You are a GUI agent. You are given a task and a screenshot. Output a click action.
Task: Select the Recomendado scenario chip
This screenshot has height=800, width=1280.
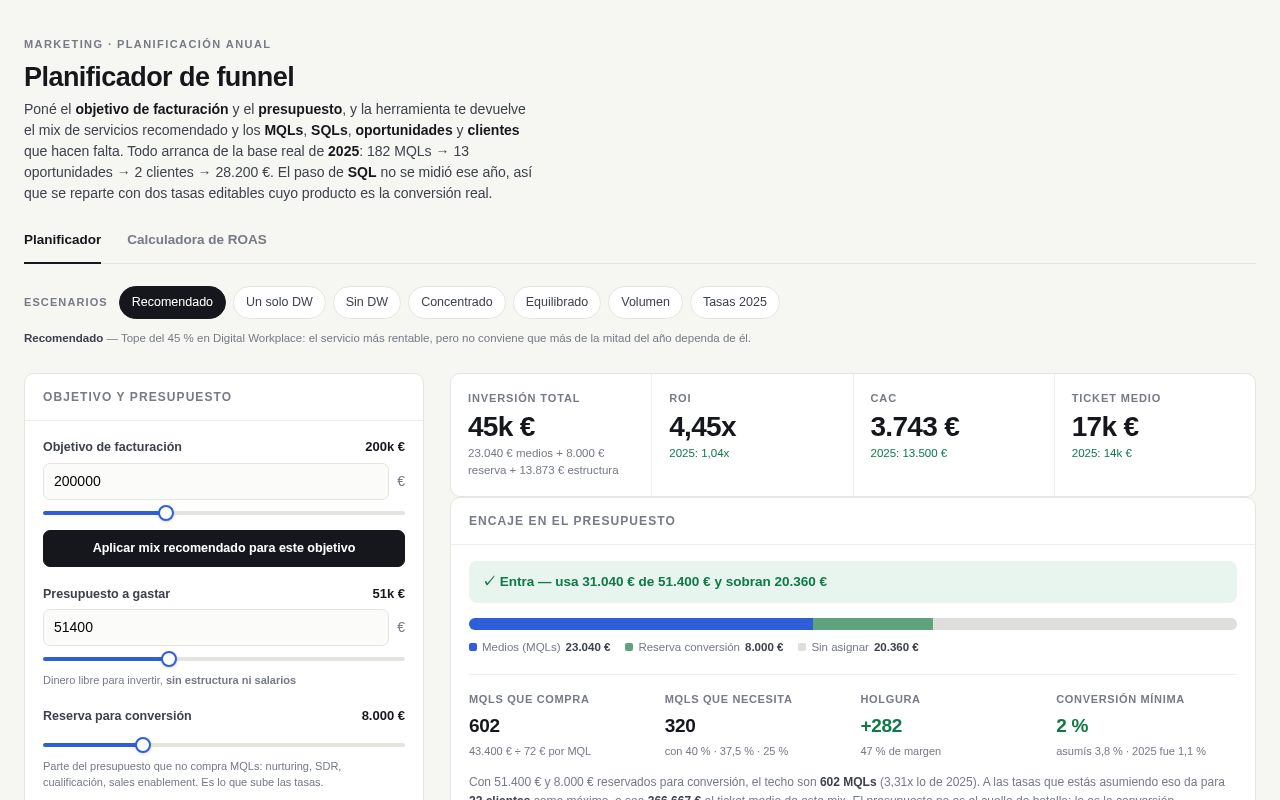tap(172, 302)
